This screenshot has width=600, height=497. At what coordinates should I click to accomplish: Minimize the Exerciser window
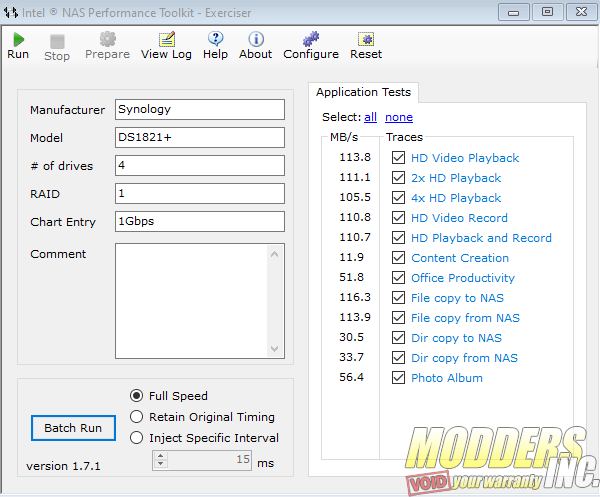coord(514,13)
